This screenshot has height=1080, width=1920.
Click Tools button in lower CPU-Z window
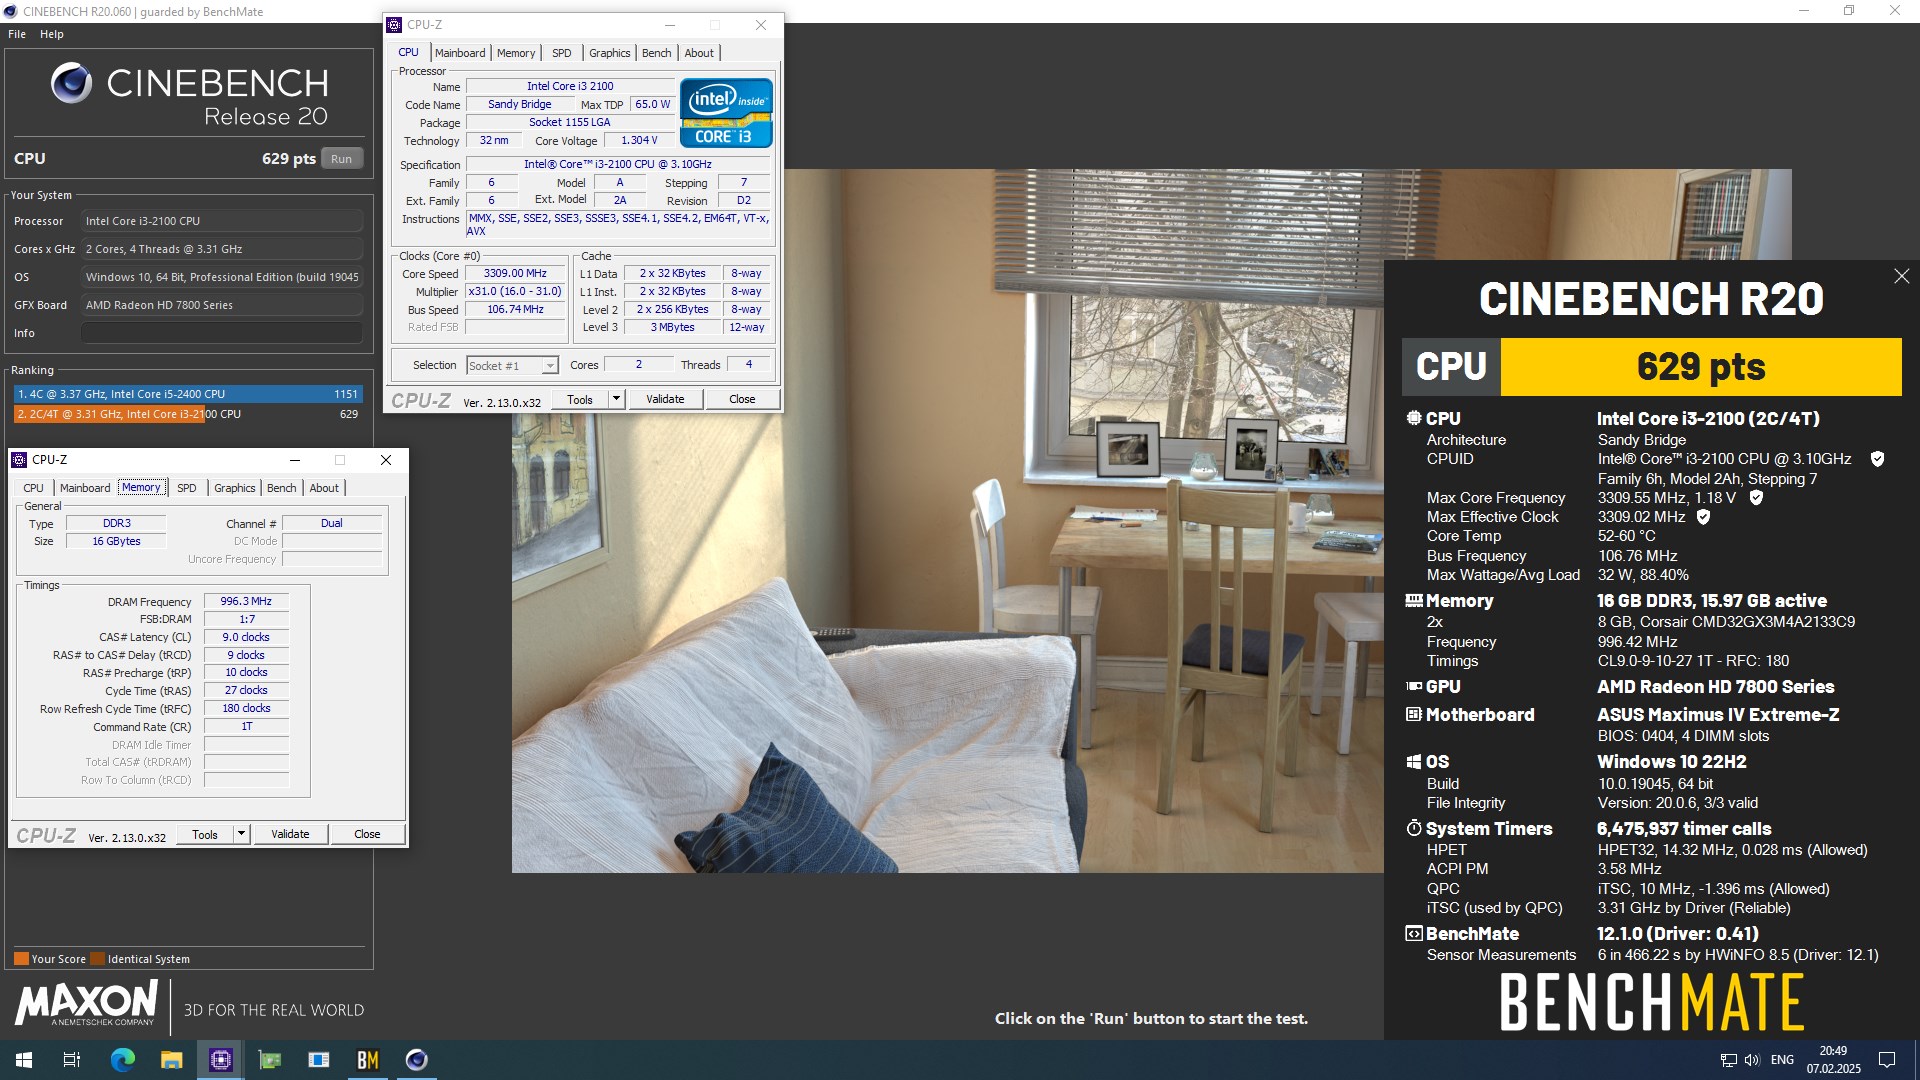[x=205, y=834]
